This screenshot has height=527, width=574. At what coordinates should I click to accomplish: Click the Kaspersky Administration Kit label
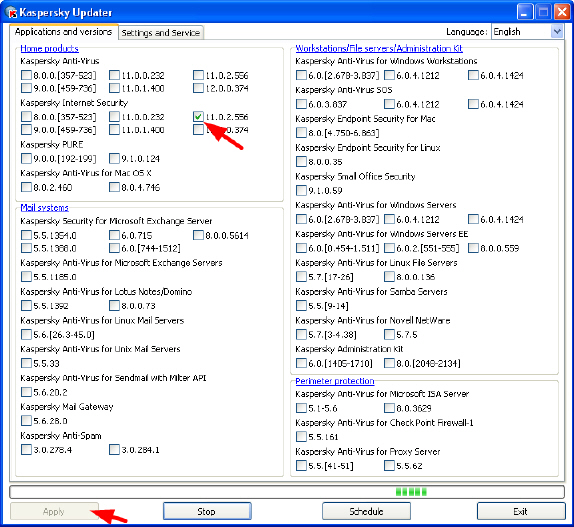(349, 349)
